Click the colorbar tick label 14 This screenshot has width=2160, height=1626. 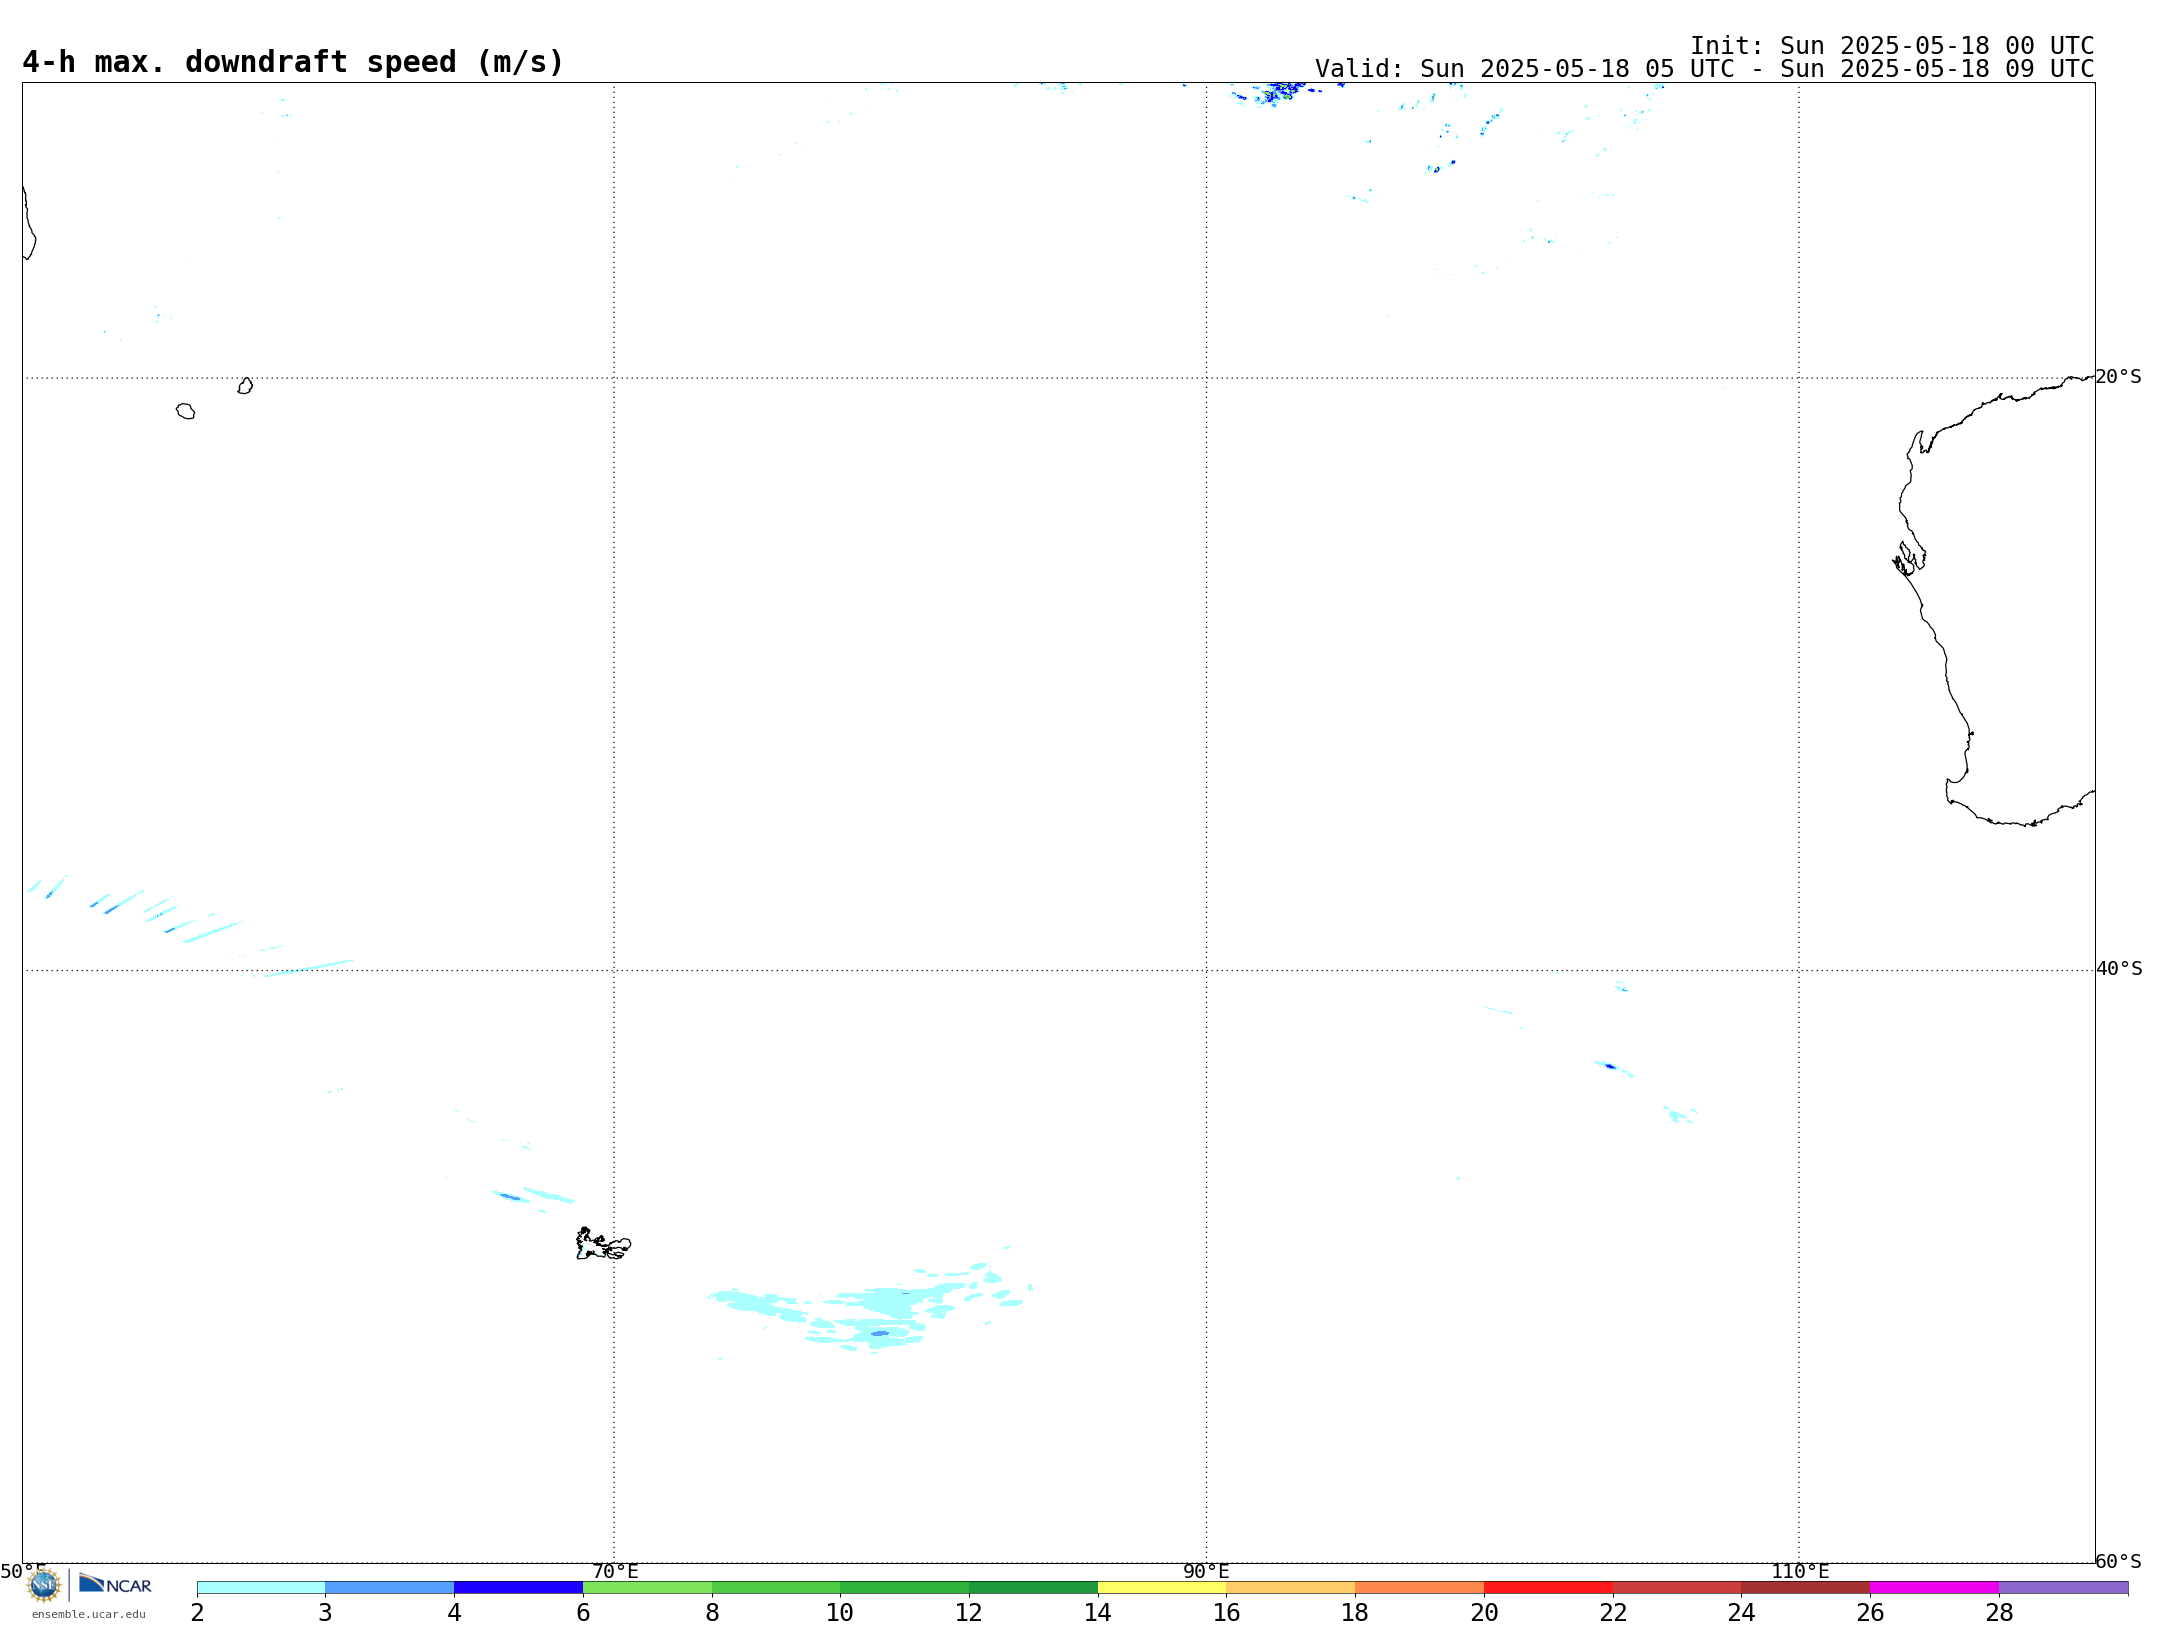[x=1098, y=1612]
